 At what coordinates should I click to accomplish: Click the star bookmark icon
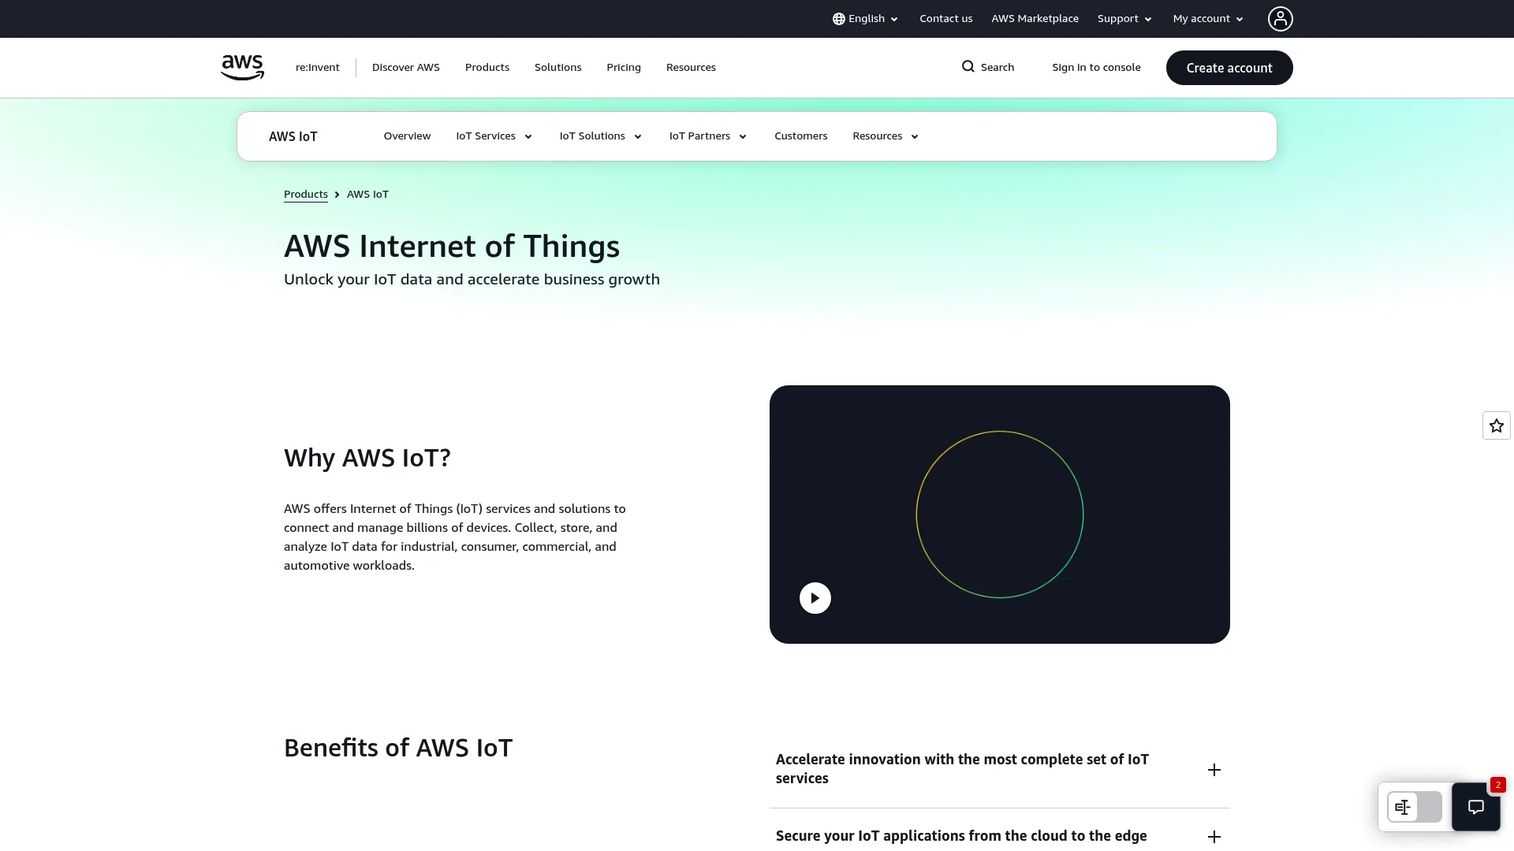1496,426
